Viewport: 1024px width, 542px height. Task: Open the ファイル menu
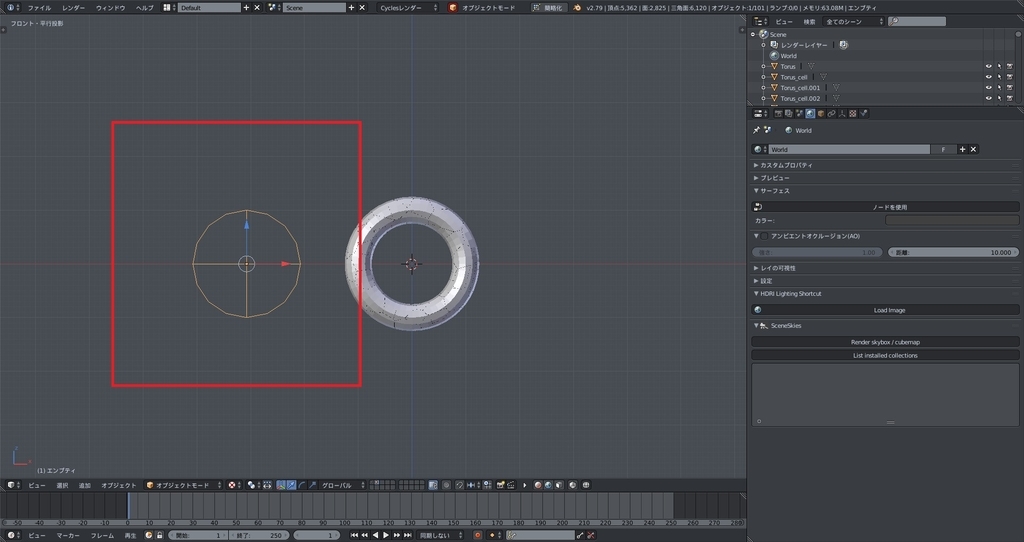click(39, 7)
